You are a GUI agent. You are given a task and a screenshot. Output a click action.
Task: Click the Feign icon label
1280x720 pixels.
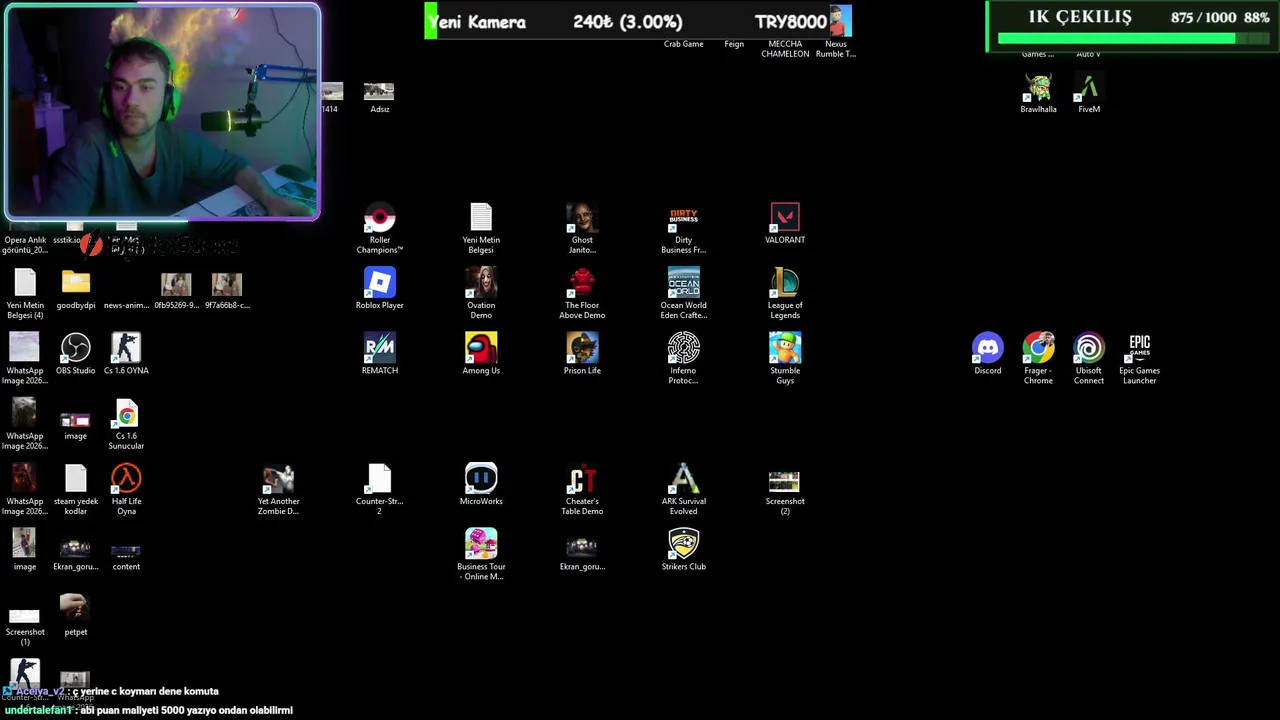[734, 44]
